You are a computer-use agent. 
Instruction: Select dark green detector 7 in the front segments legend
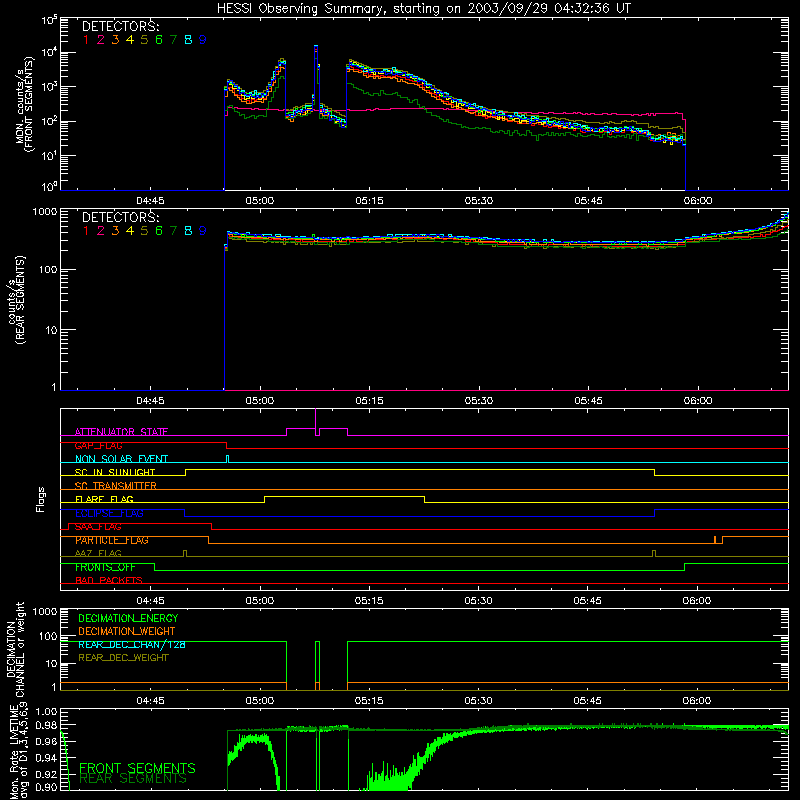pyautogui.click(x=173, y=40)
